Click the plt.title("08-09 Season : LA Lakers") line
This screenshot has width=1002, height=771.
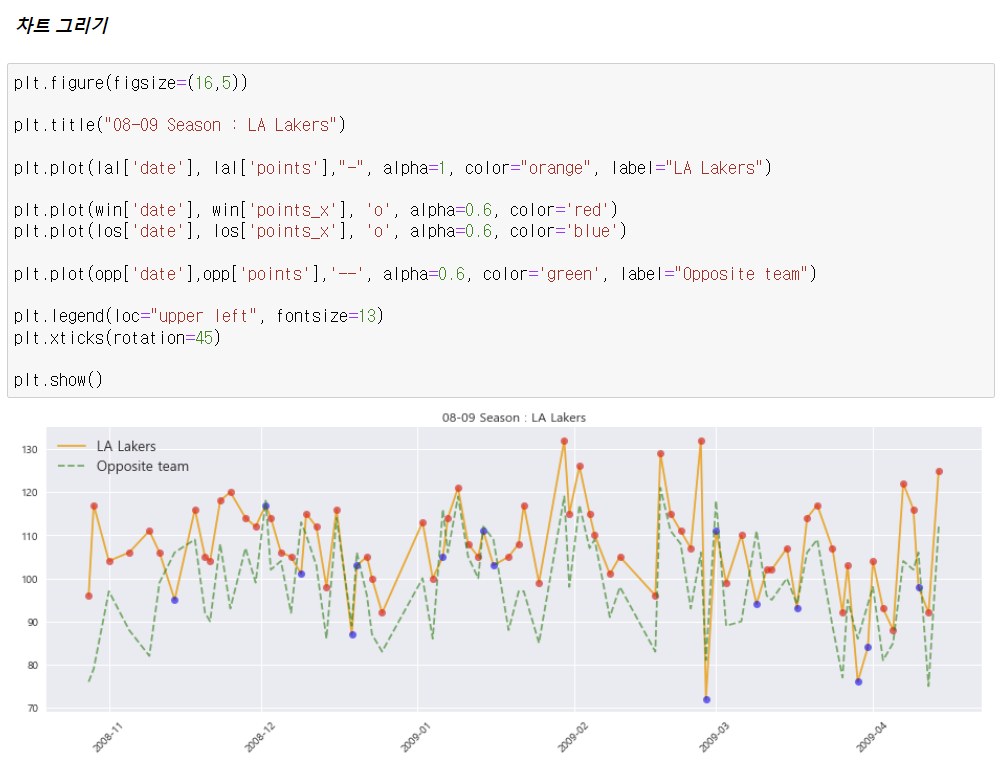(x=180, y=125)
